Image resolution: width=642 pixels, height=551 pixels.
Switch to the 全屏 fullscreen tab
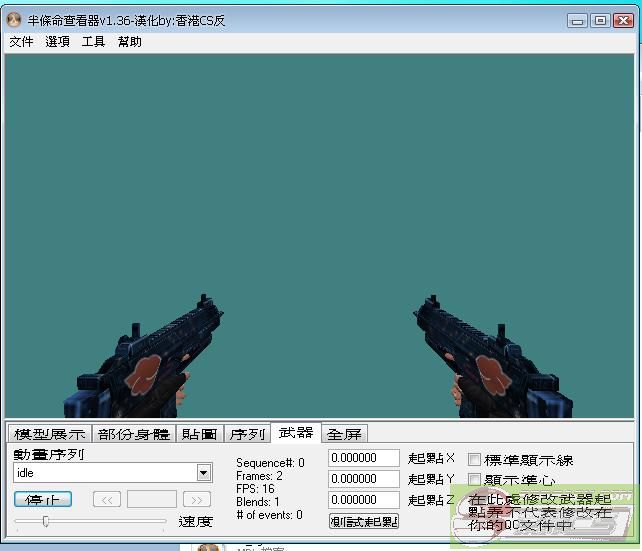pyautogui.click(x=345, y=434)
